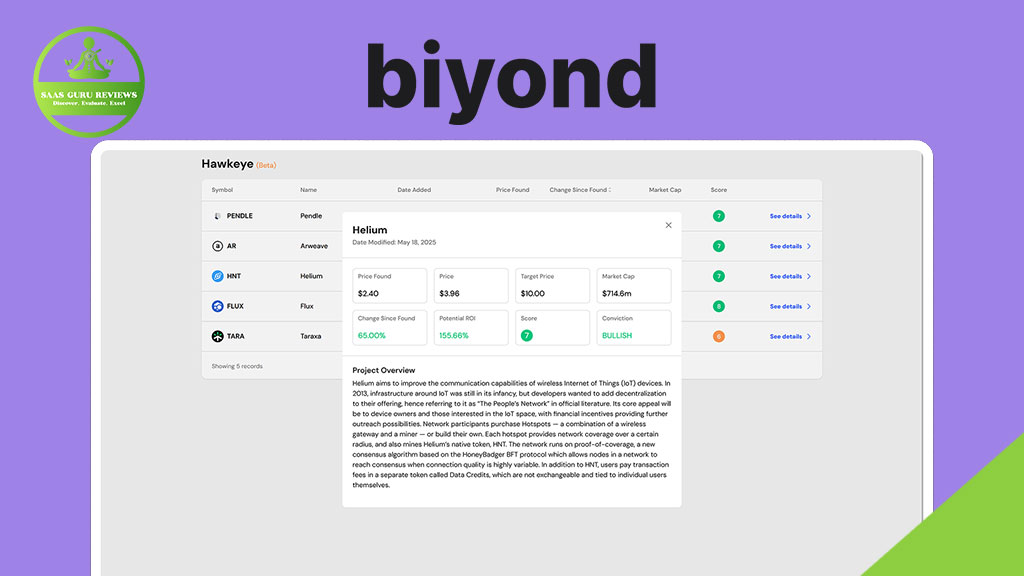
Task: Click the Project Overview heading
Action: [383, 370]
